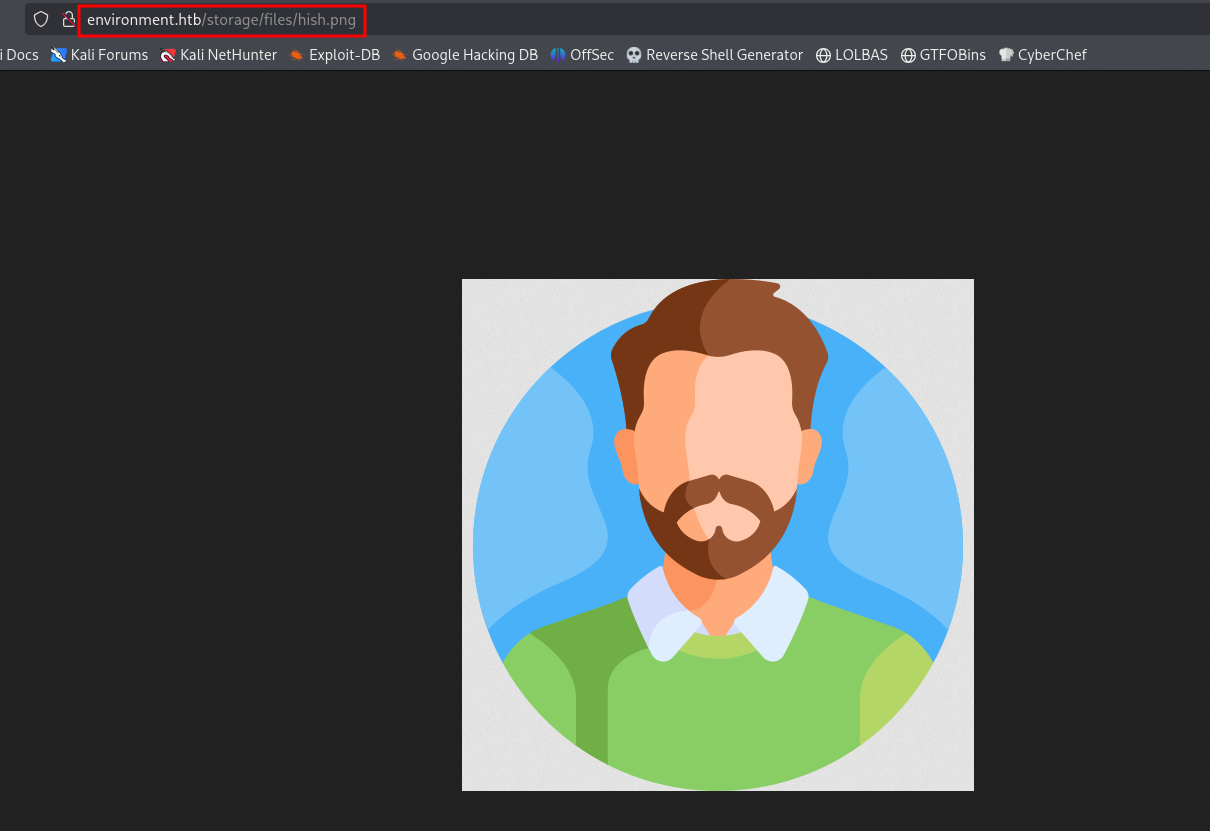This screenshot has width=1210, height=831.
Task: Click the tracking protection shield icon
Action: [x=41, y=19]
